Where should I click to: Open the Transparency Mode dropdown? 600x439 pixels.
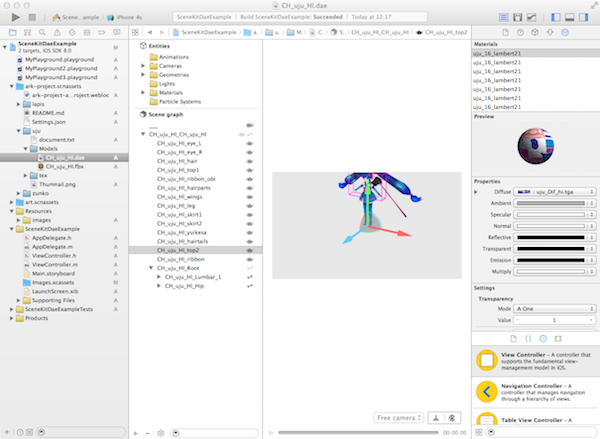pyautogui.click(x=554, y=308)
